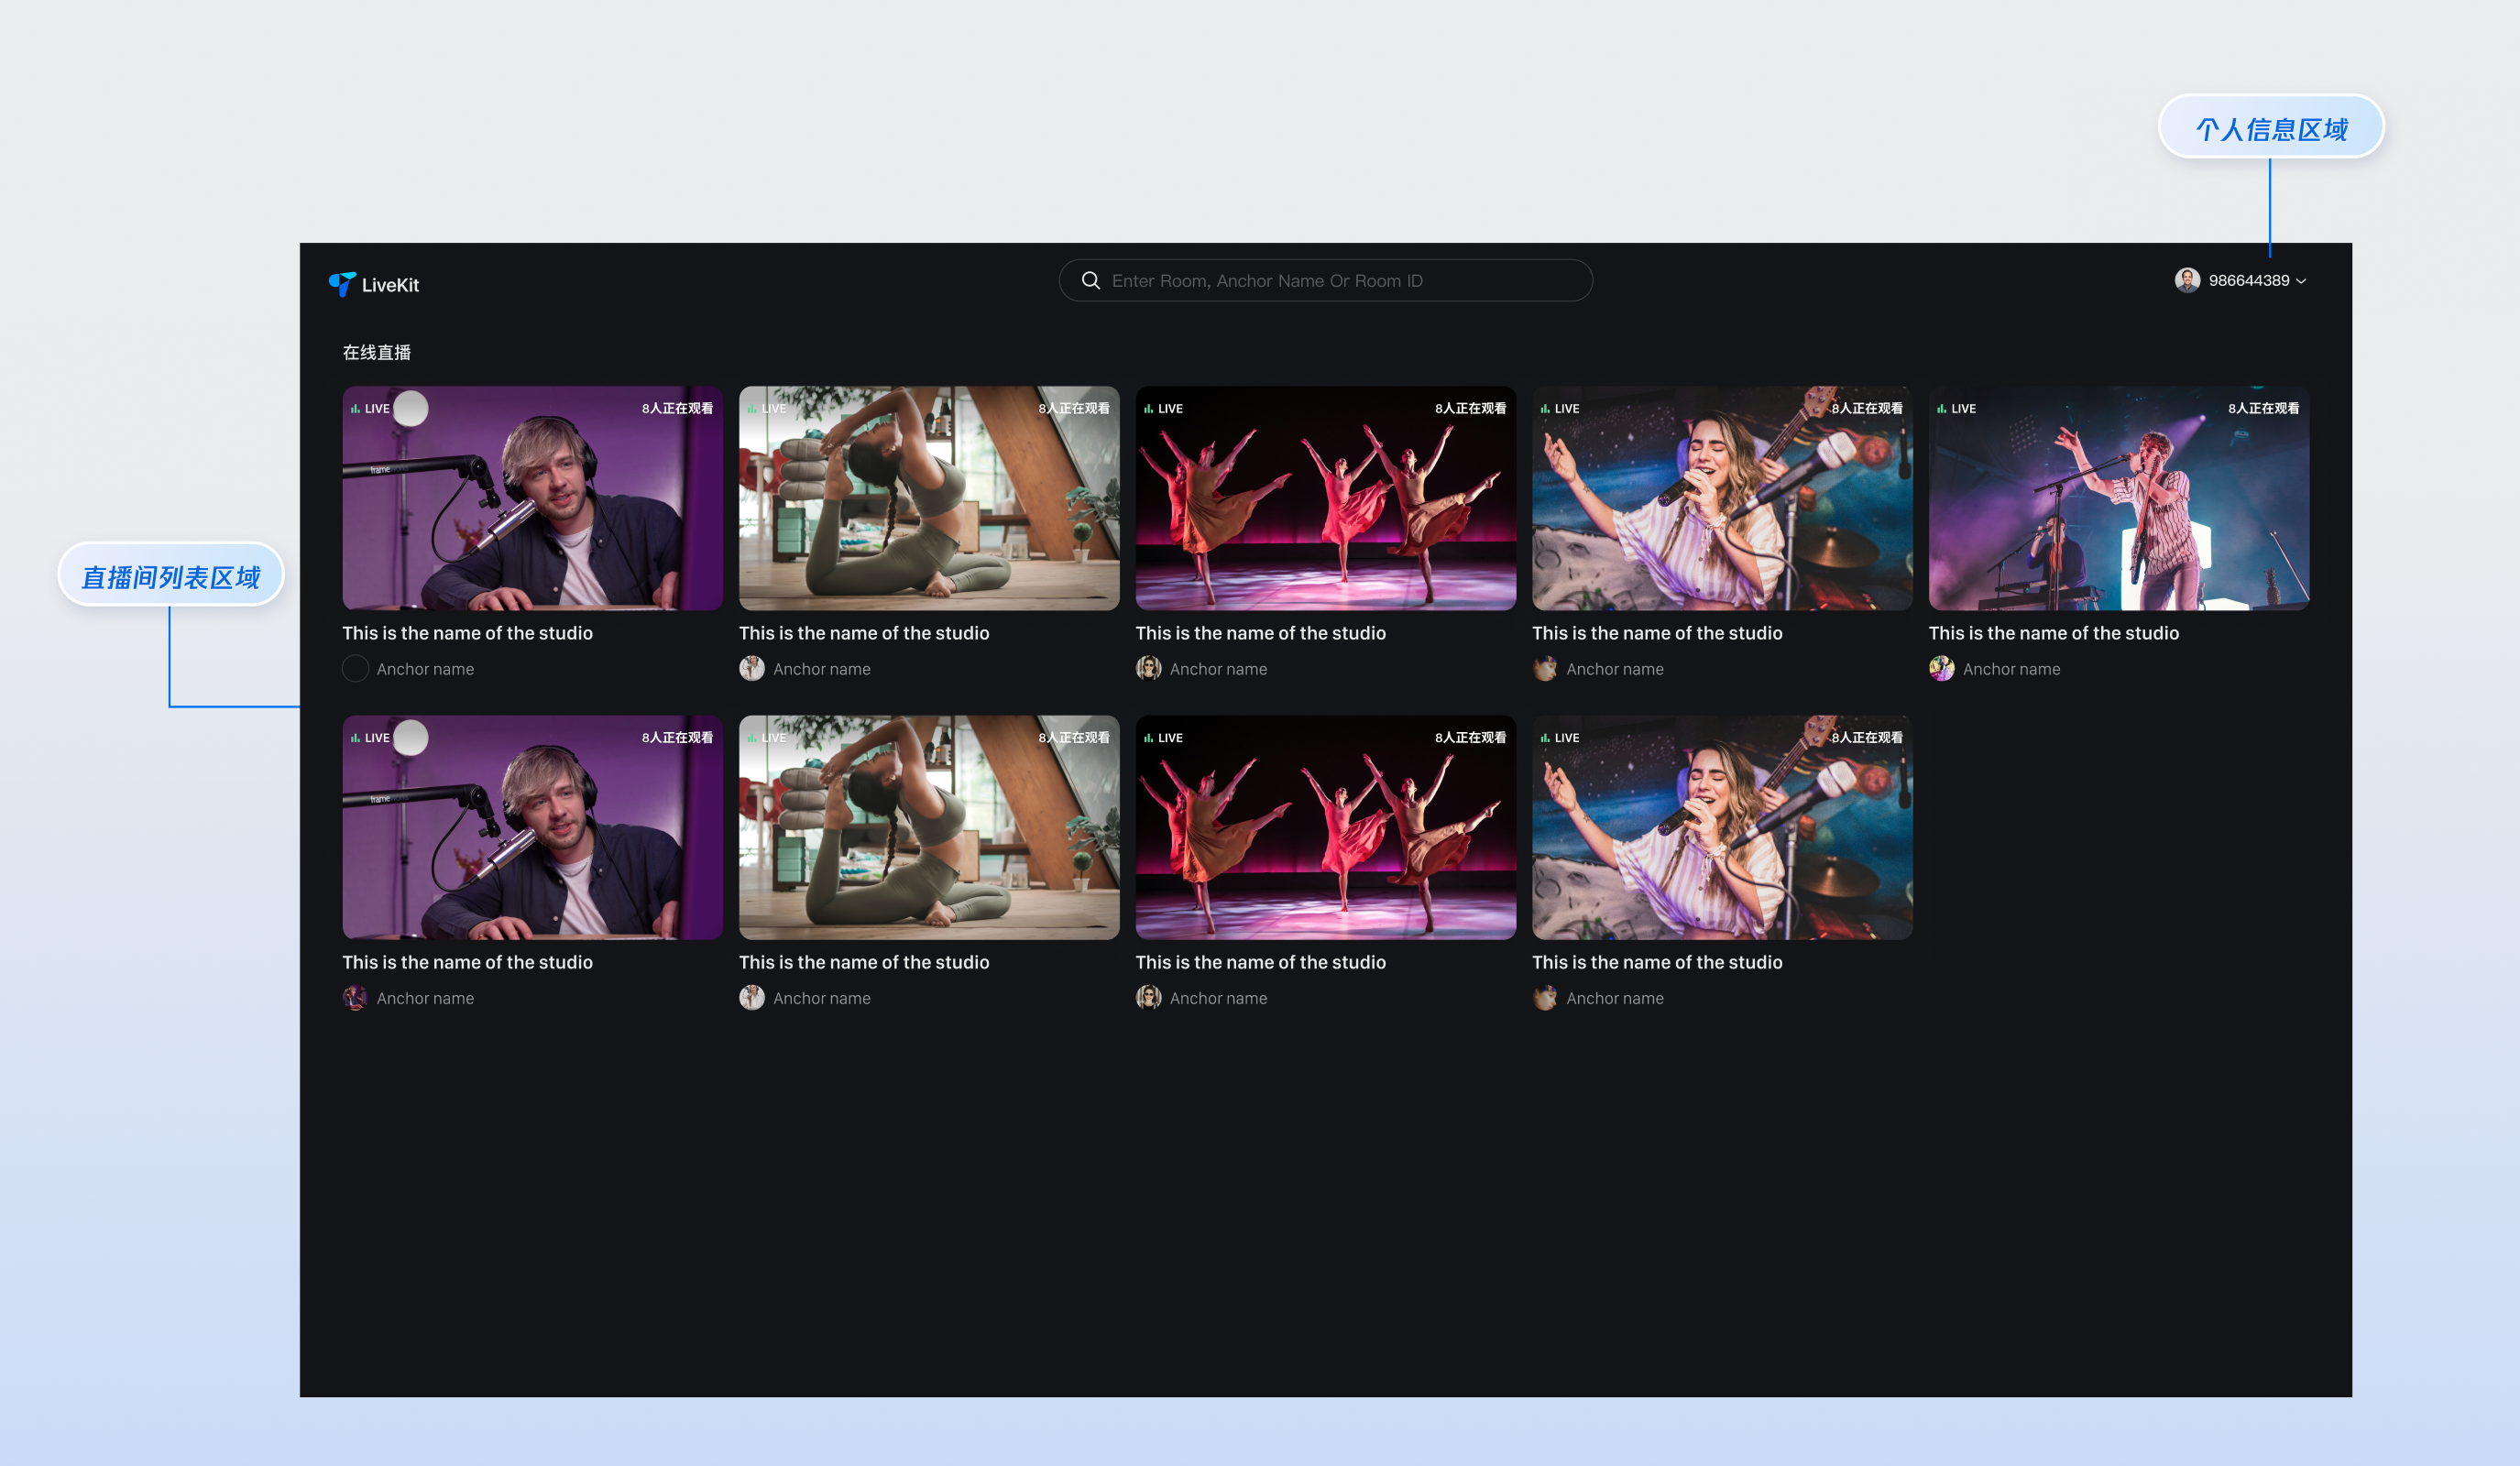Open the guitarist concert live stream thumbnail
The height and width of the screenshot is (1466, 2520).
tap(2118, 498)
